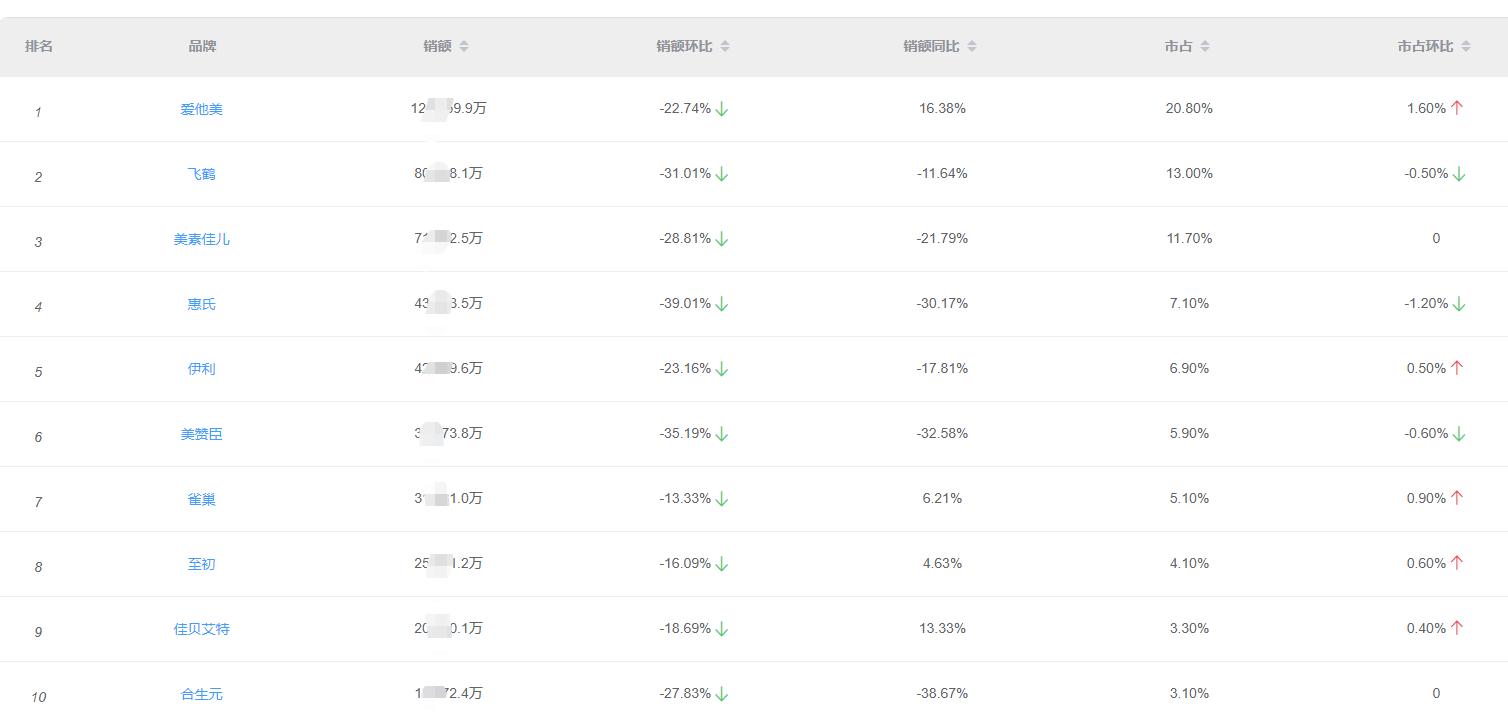Open the 伊利 brand link
The image size is (1508, 716).
(201, 369)
